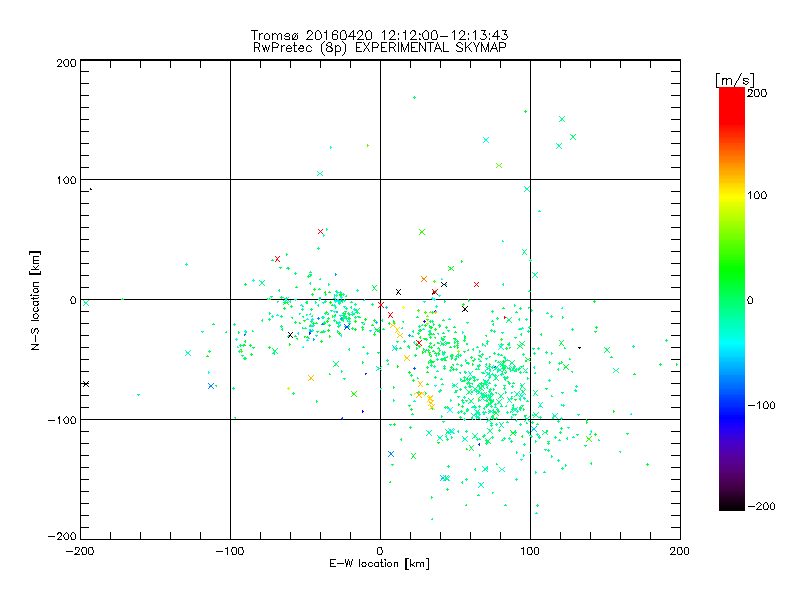Click the N-S location [km] axis label
The width and height of the screenshot is (800, 600).
click(37, 300)
